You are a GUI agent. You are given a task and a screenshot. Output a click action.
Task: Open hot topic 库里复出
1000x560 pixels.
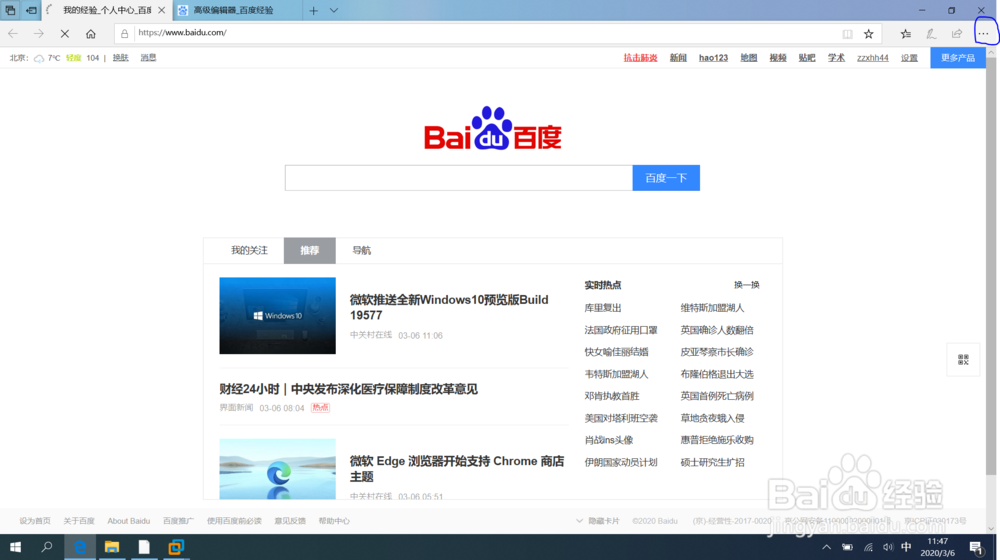tap(603, 308)
